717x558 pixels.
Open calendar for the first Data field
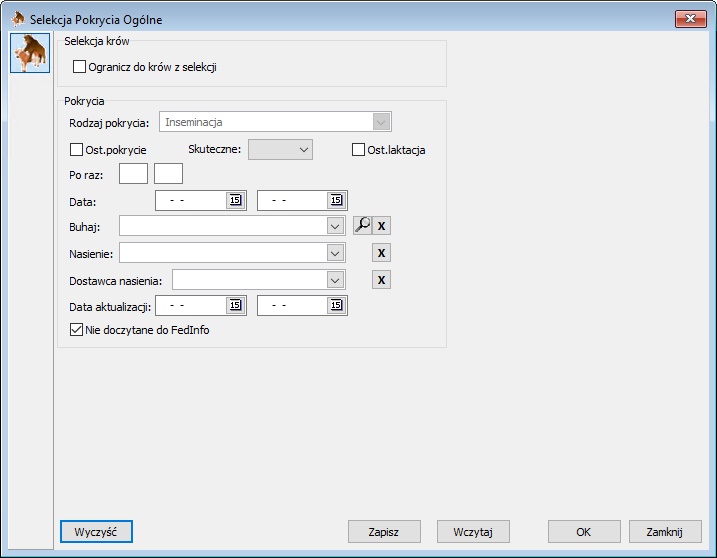235,200
